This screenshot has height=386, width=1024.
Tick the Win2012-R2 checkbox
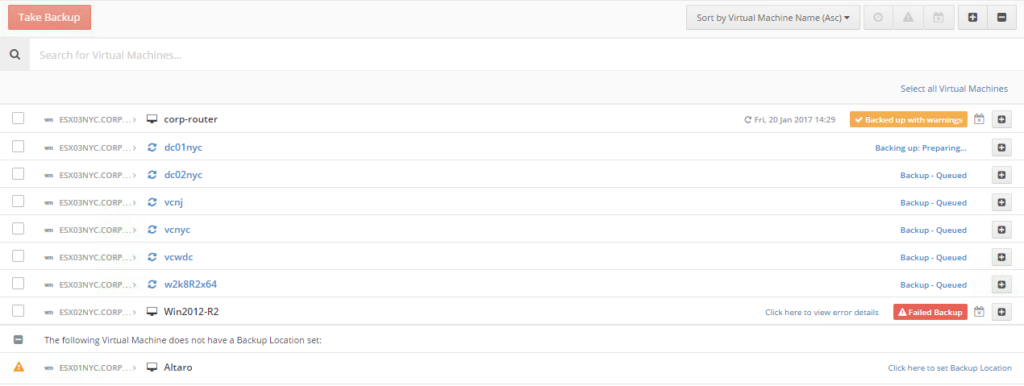(18, 311)
